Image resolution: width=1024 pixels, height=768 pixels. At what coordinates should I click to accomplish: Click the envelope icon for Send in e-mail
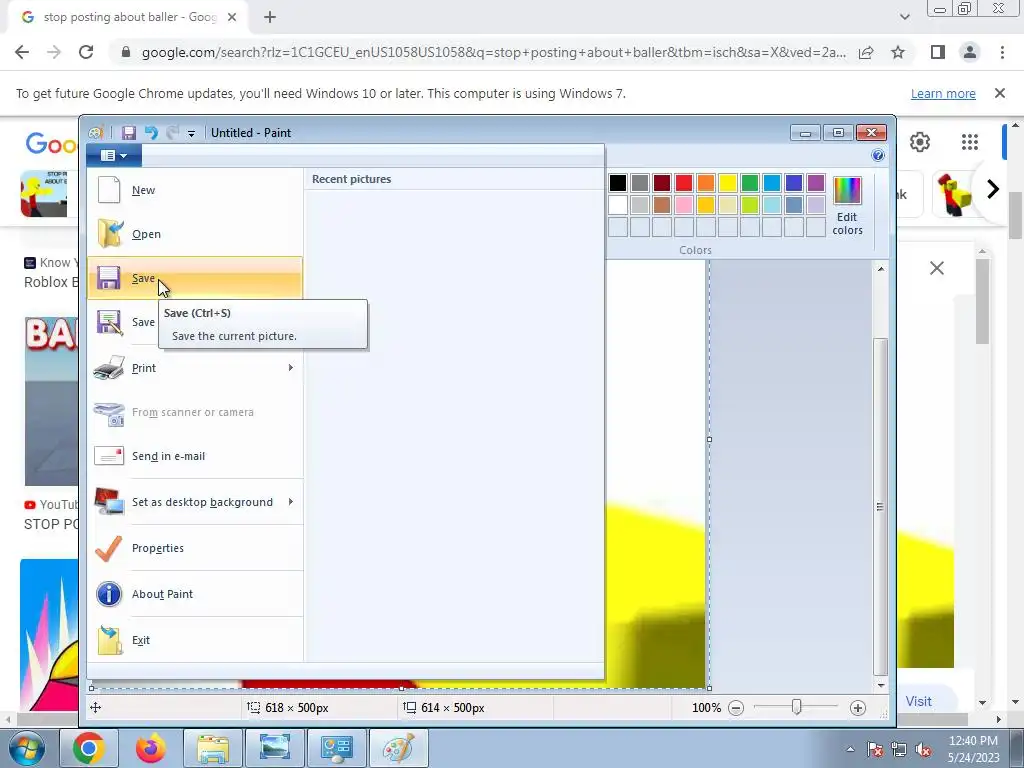click(x=109, y=456)
